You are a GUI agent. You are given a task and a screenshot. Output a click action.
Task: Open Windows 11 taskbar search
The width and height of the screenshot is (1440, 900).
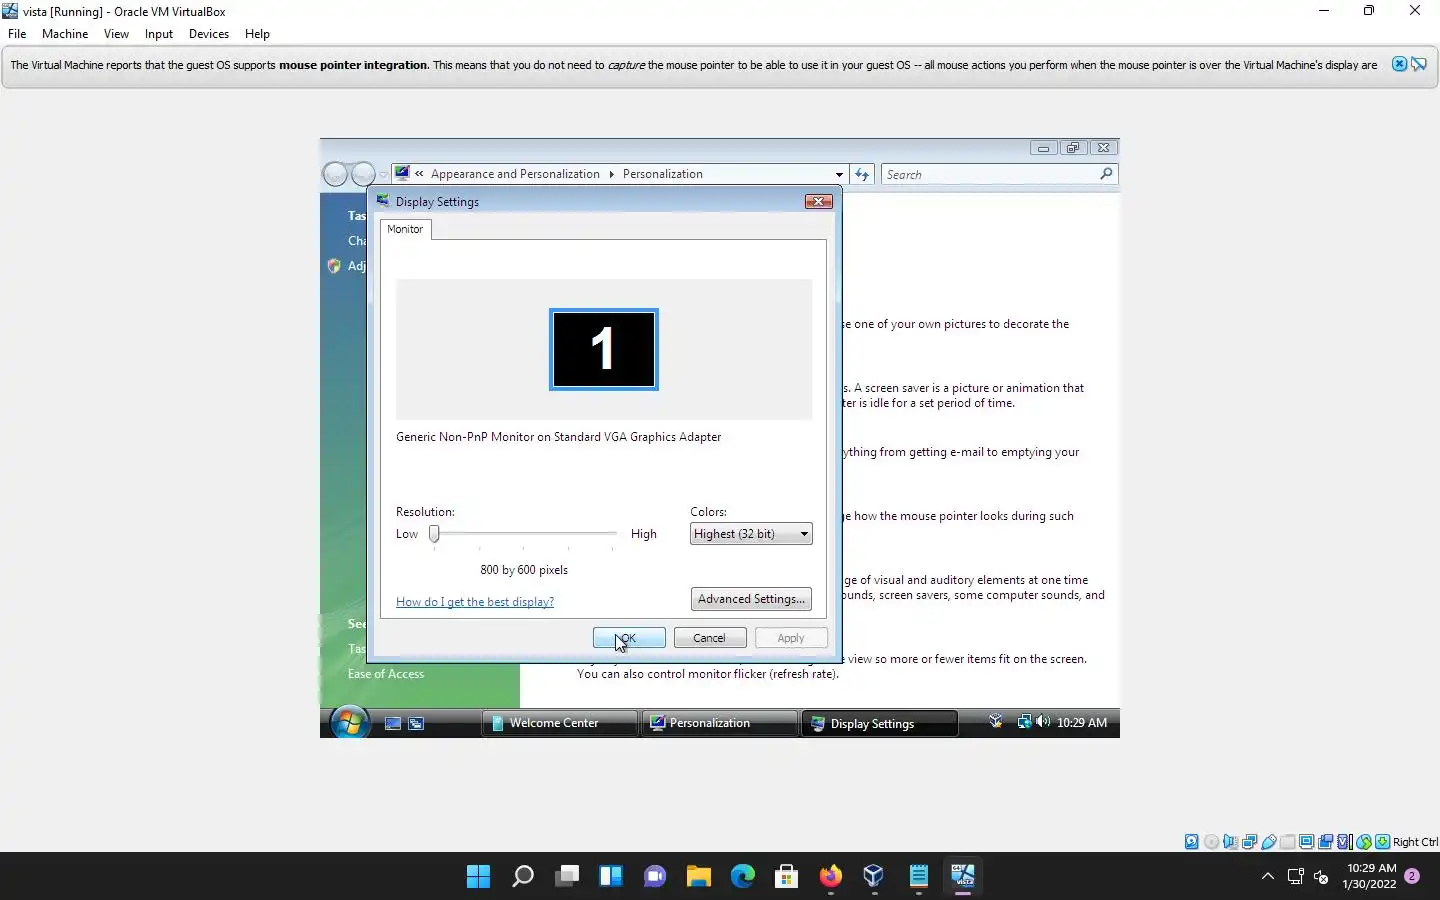(522, 877)
